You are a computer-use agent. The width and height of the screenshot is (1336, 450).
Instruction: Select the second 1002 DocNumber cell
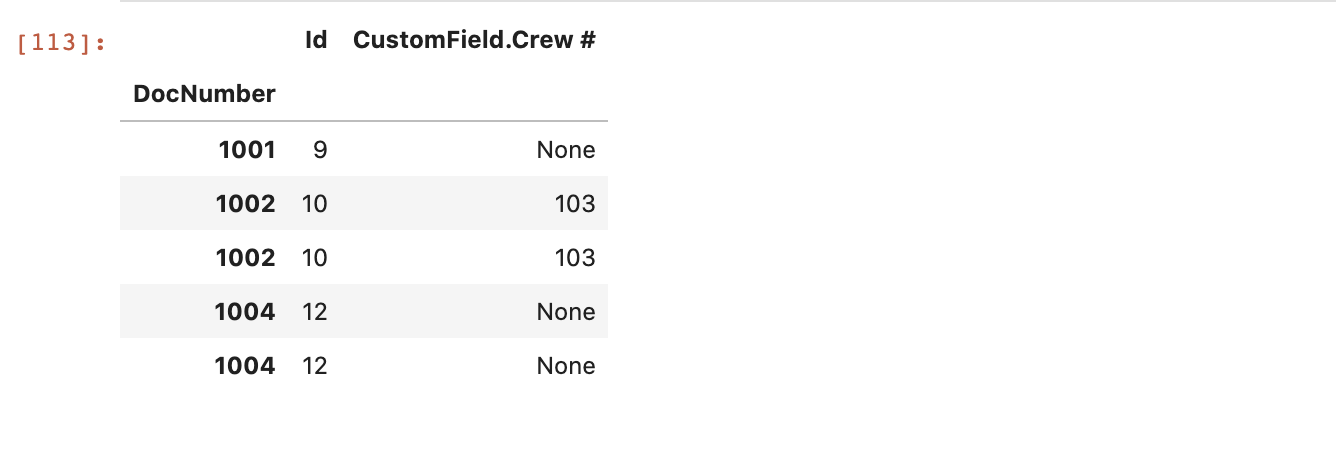[x=246, y=258]
